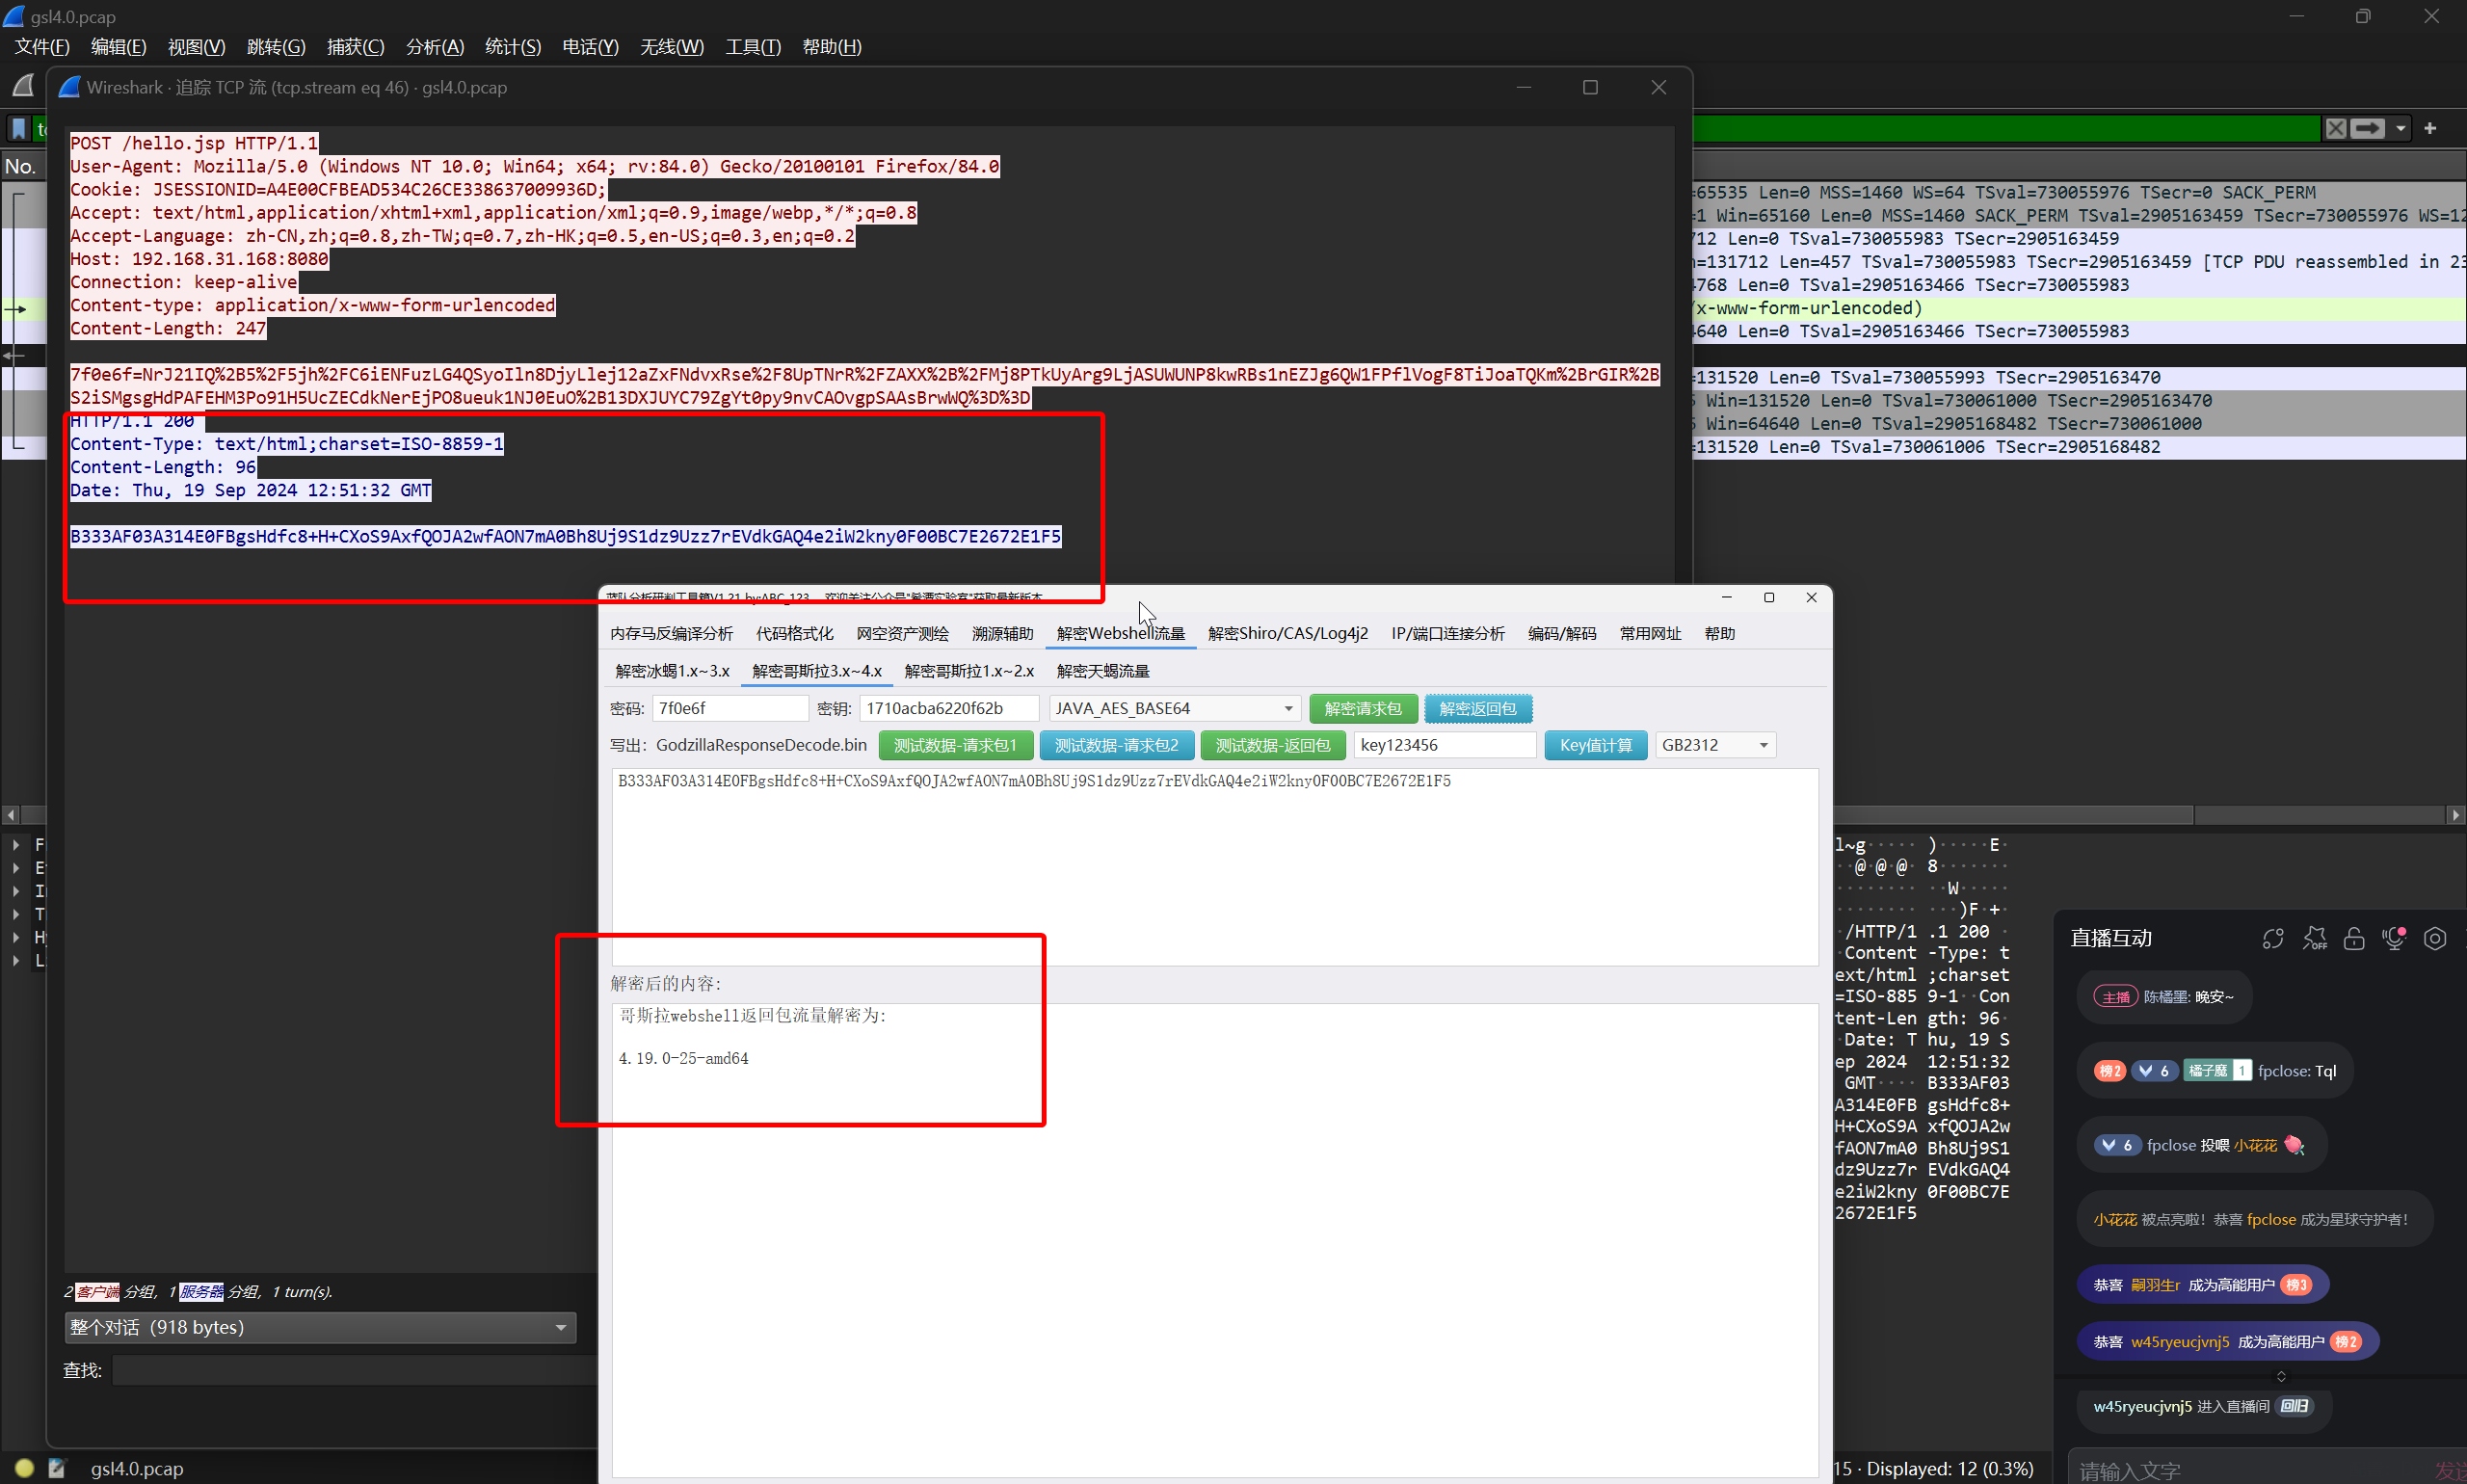This screenshot has height=1484, width=2467.
Task: Open the 帮助(H) menu in Wireshark
Action: click(832, 47)
